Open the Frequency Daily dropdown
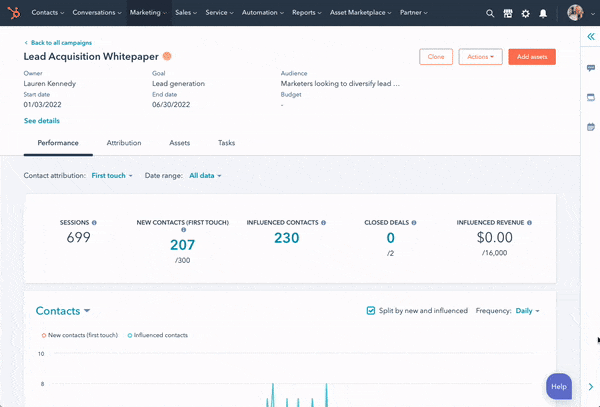600x407 pixels. pos(527,311)
